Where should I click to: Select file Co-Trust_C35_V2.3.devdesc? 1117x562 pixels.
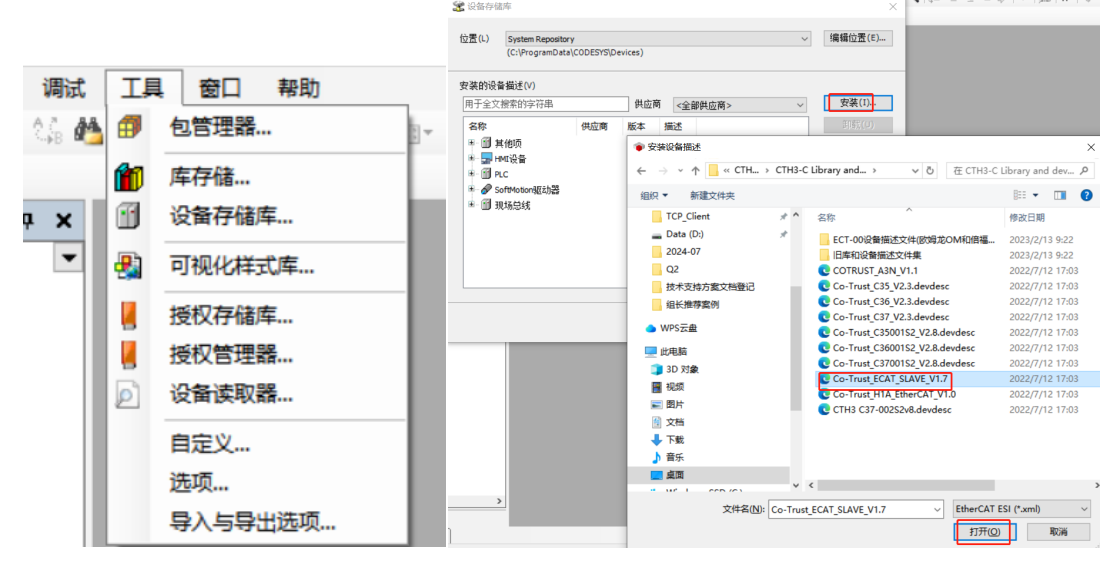pyautogui.click(x=890, y=286)
